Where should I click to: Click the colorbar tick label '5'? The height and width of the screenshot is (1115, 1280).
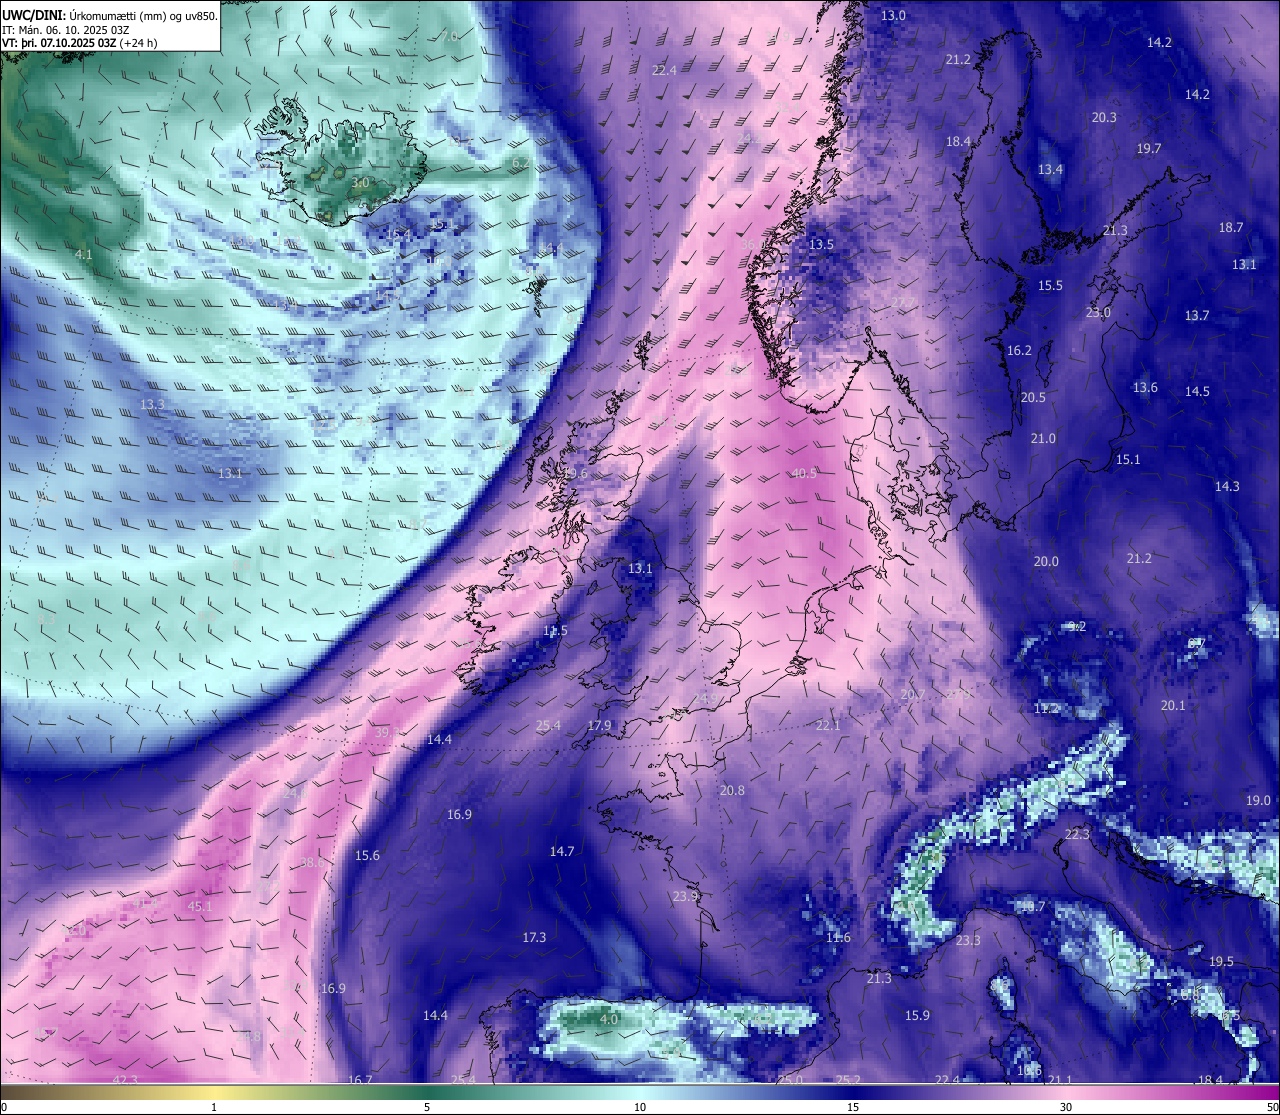click(x=427, y=1107)
